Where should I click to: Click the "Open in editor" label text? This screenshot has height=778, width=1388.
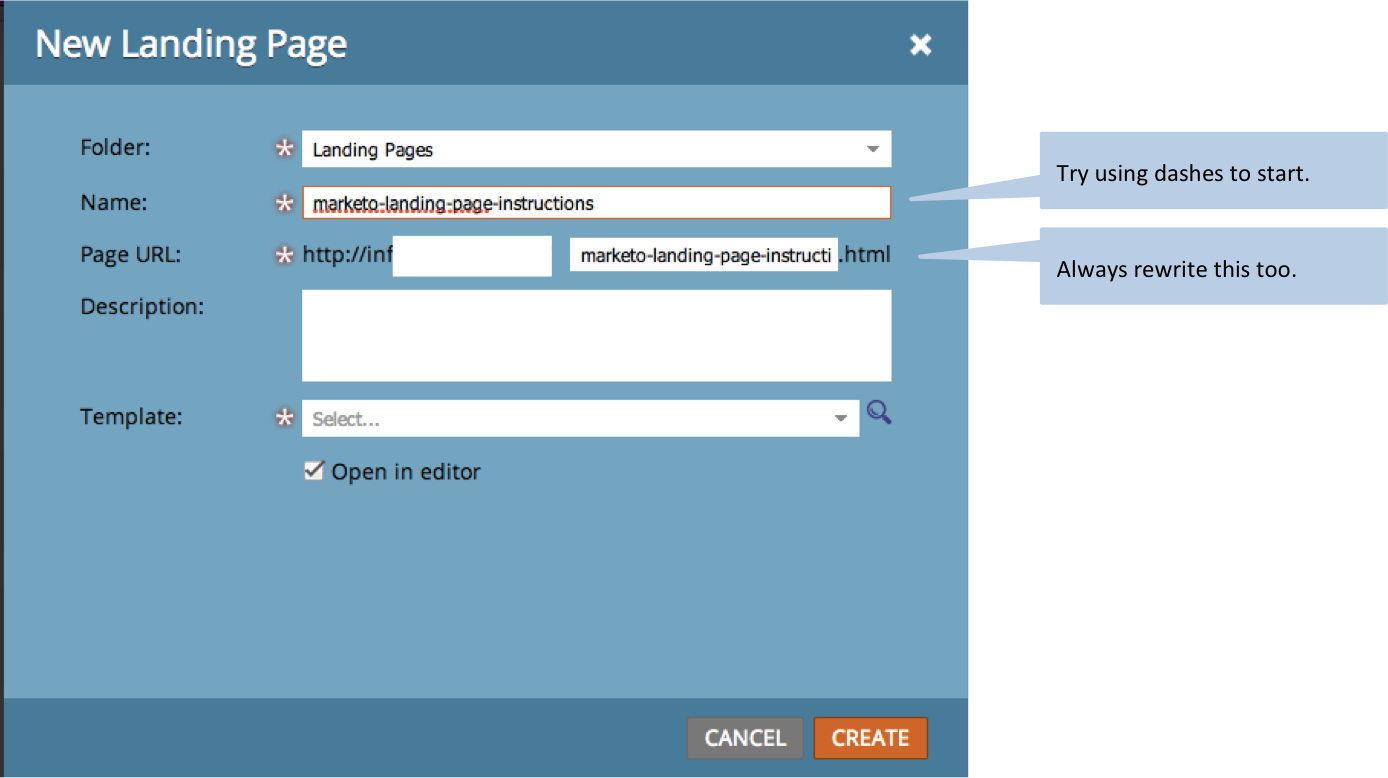(x=406, y=472)
